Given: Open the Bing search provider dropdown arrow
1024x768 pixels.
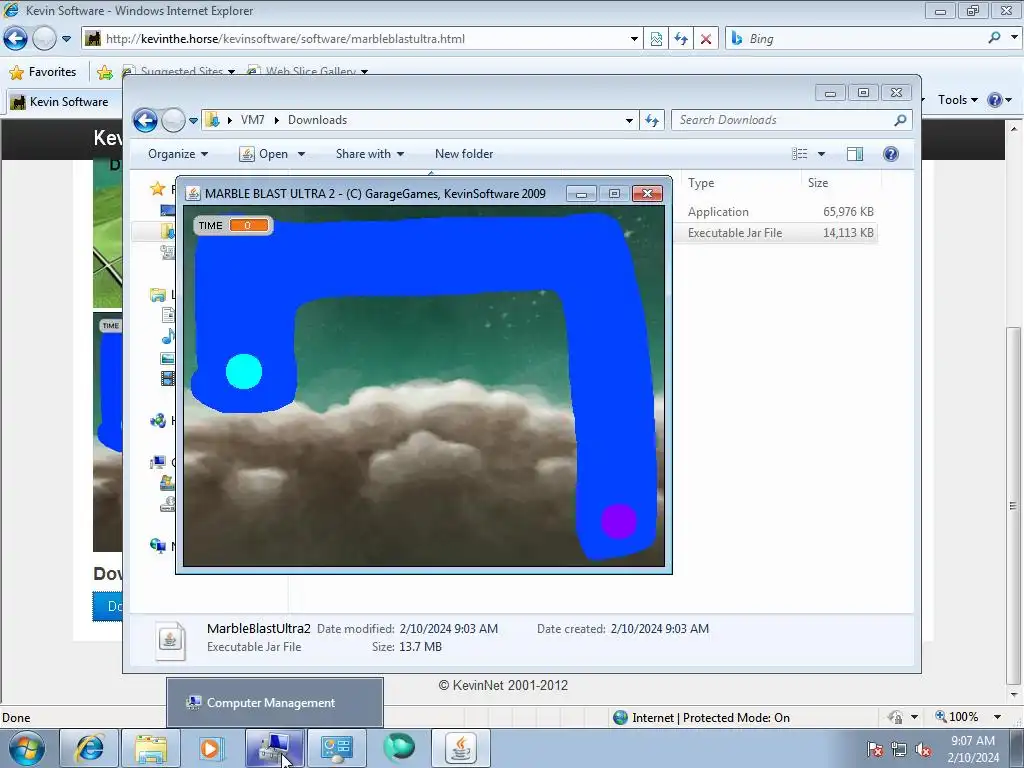Looking at the screenshot, I should tap(1014, 38).
